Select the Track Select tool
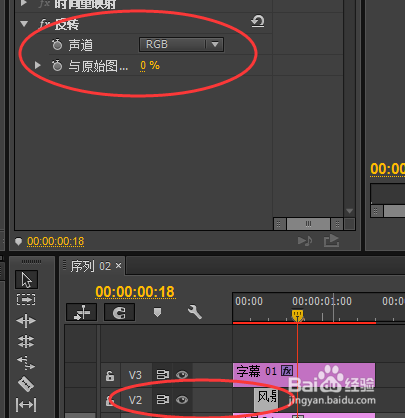The width and height of the screenshot is (405, 418). (26, 300)
